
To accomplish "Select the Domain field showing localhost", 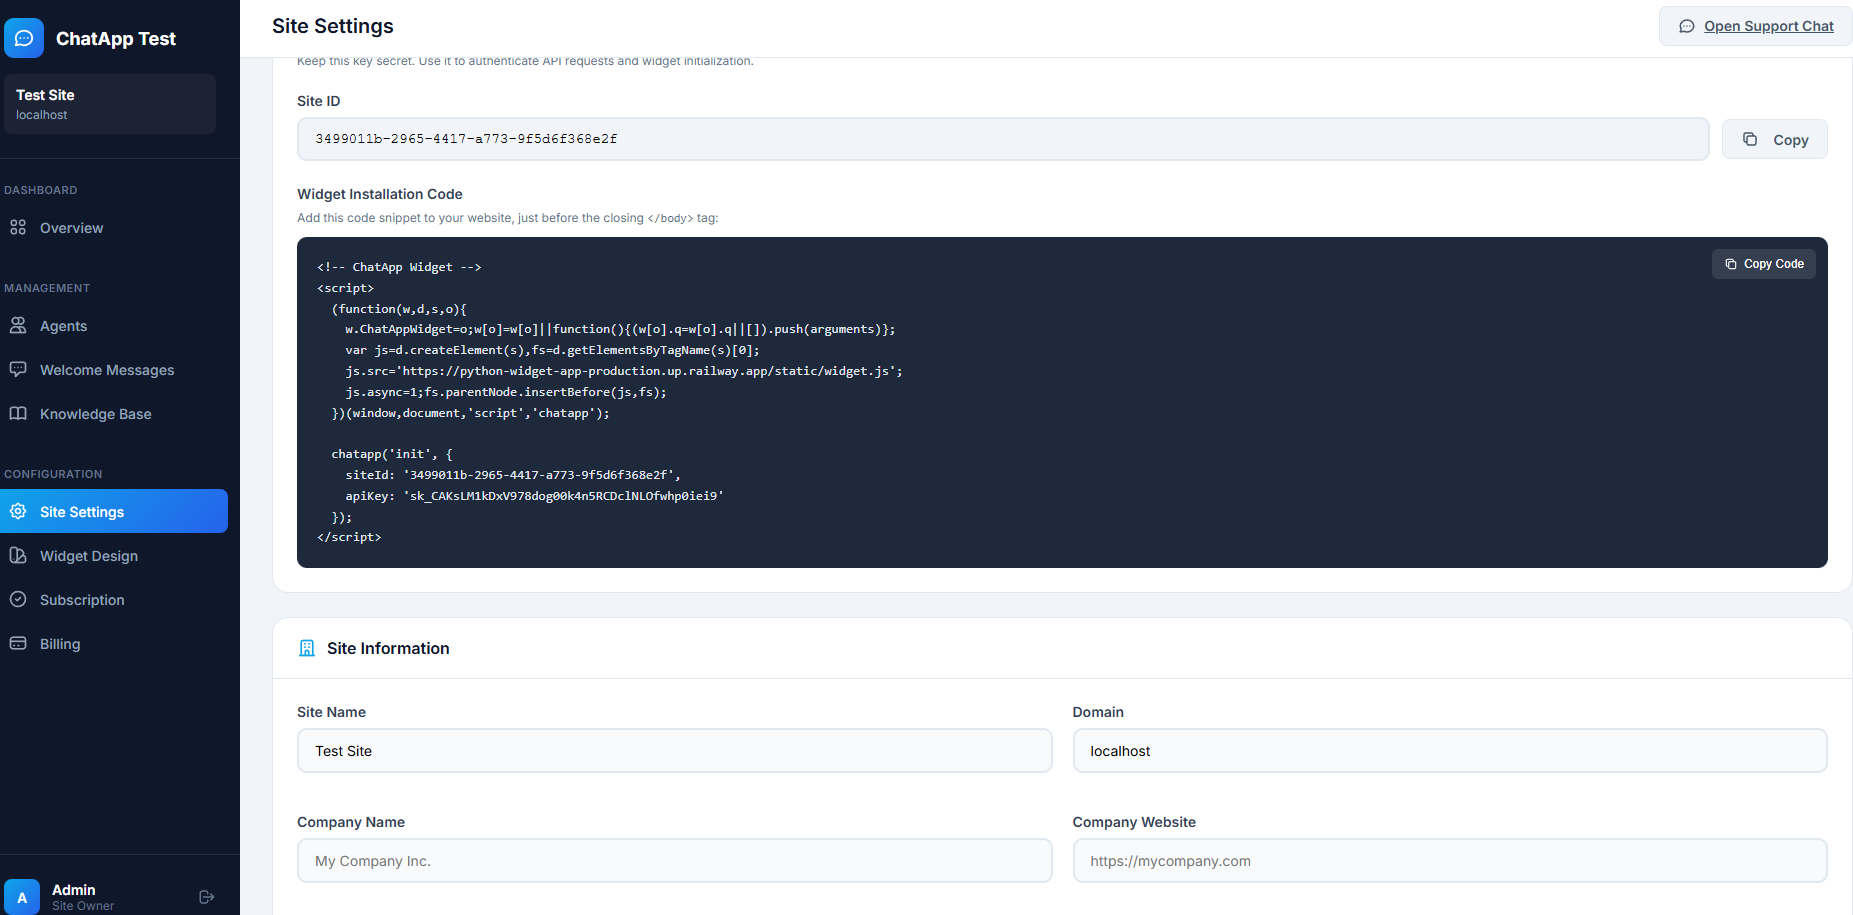I will tap(1449, 750).
